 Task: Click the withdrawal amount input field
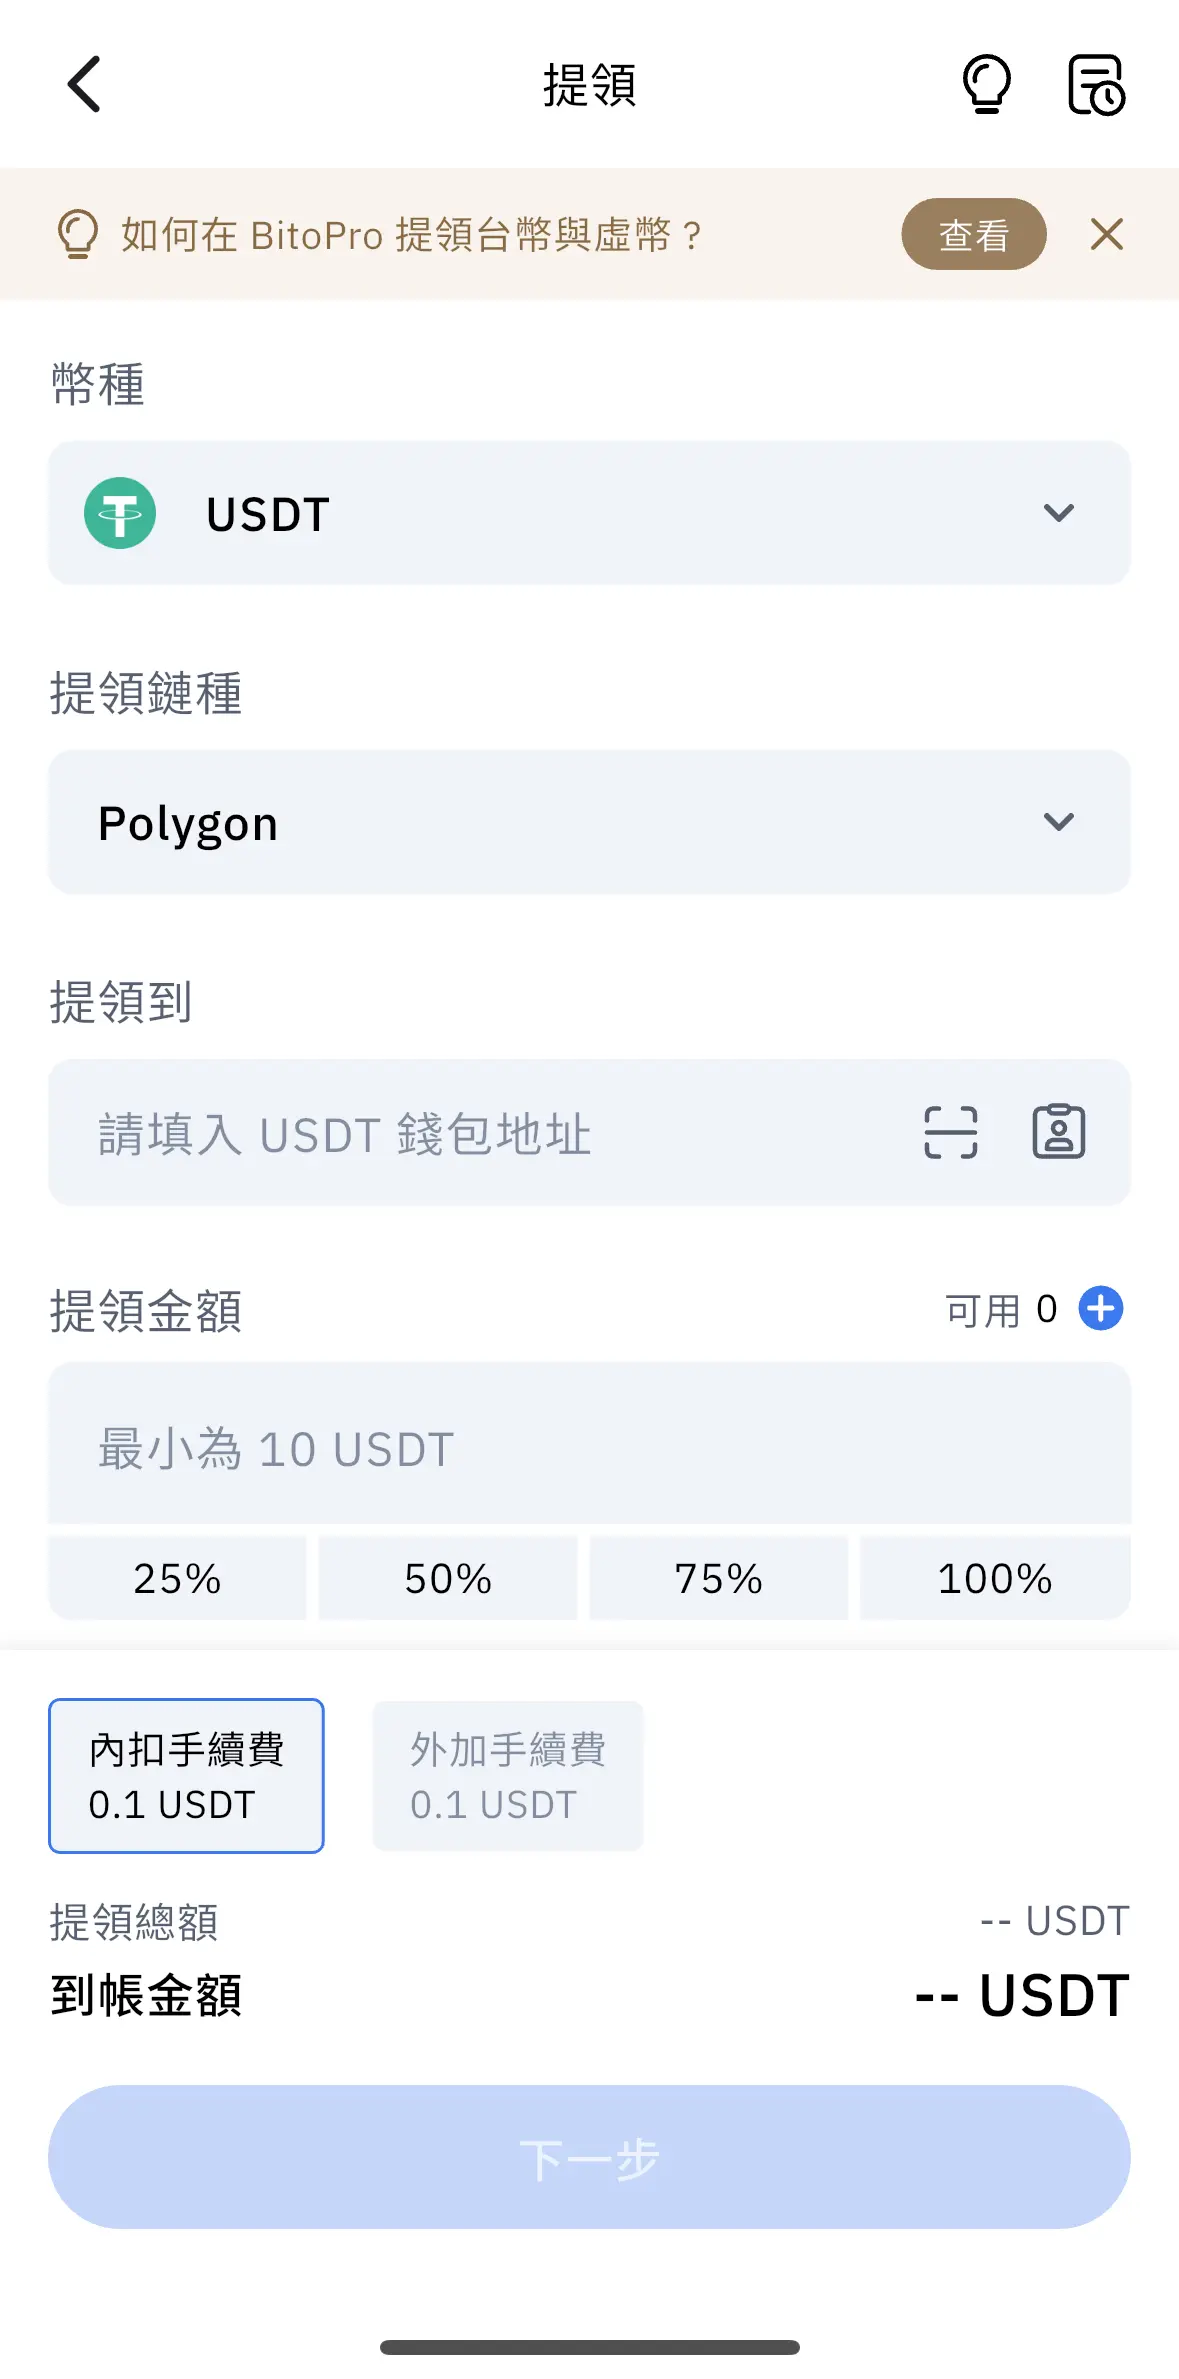pos(590,1447)
